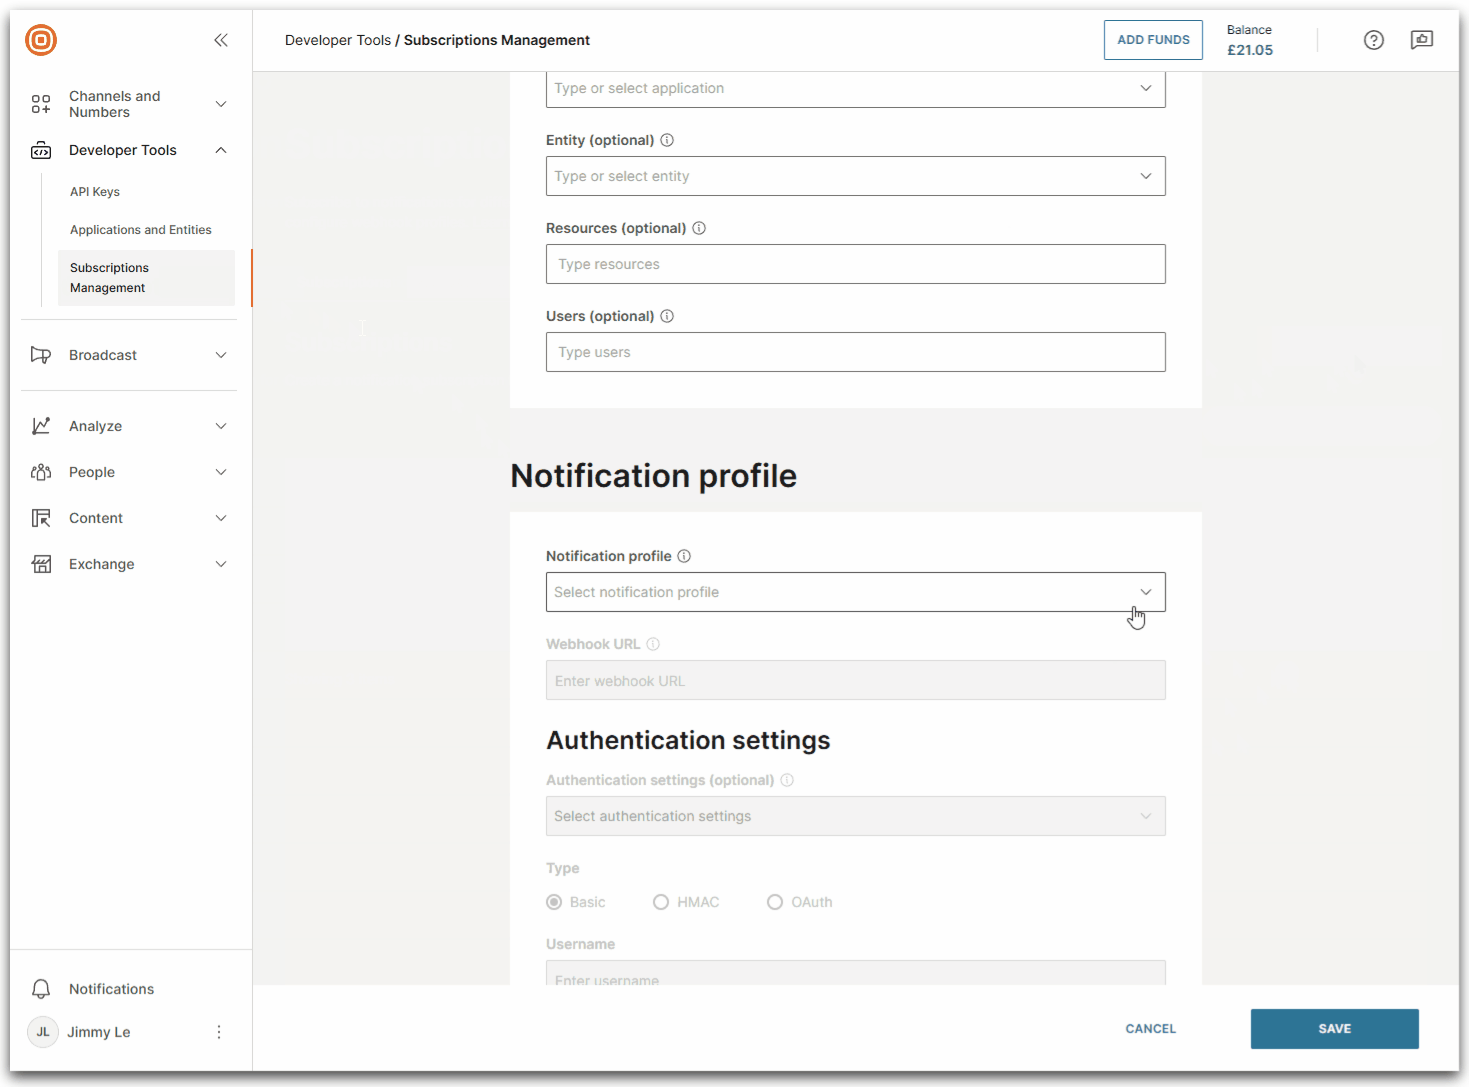
Task: Click the CANCEL button
Action: 1151,1029
